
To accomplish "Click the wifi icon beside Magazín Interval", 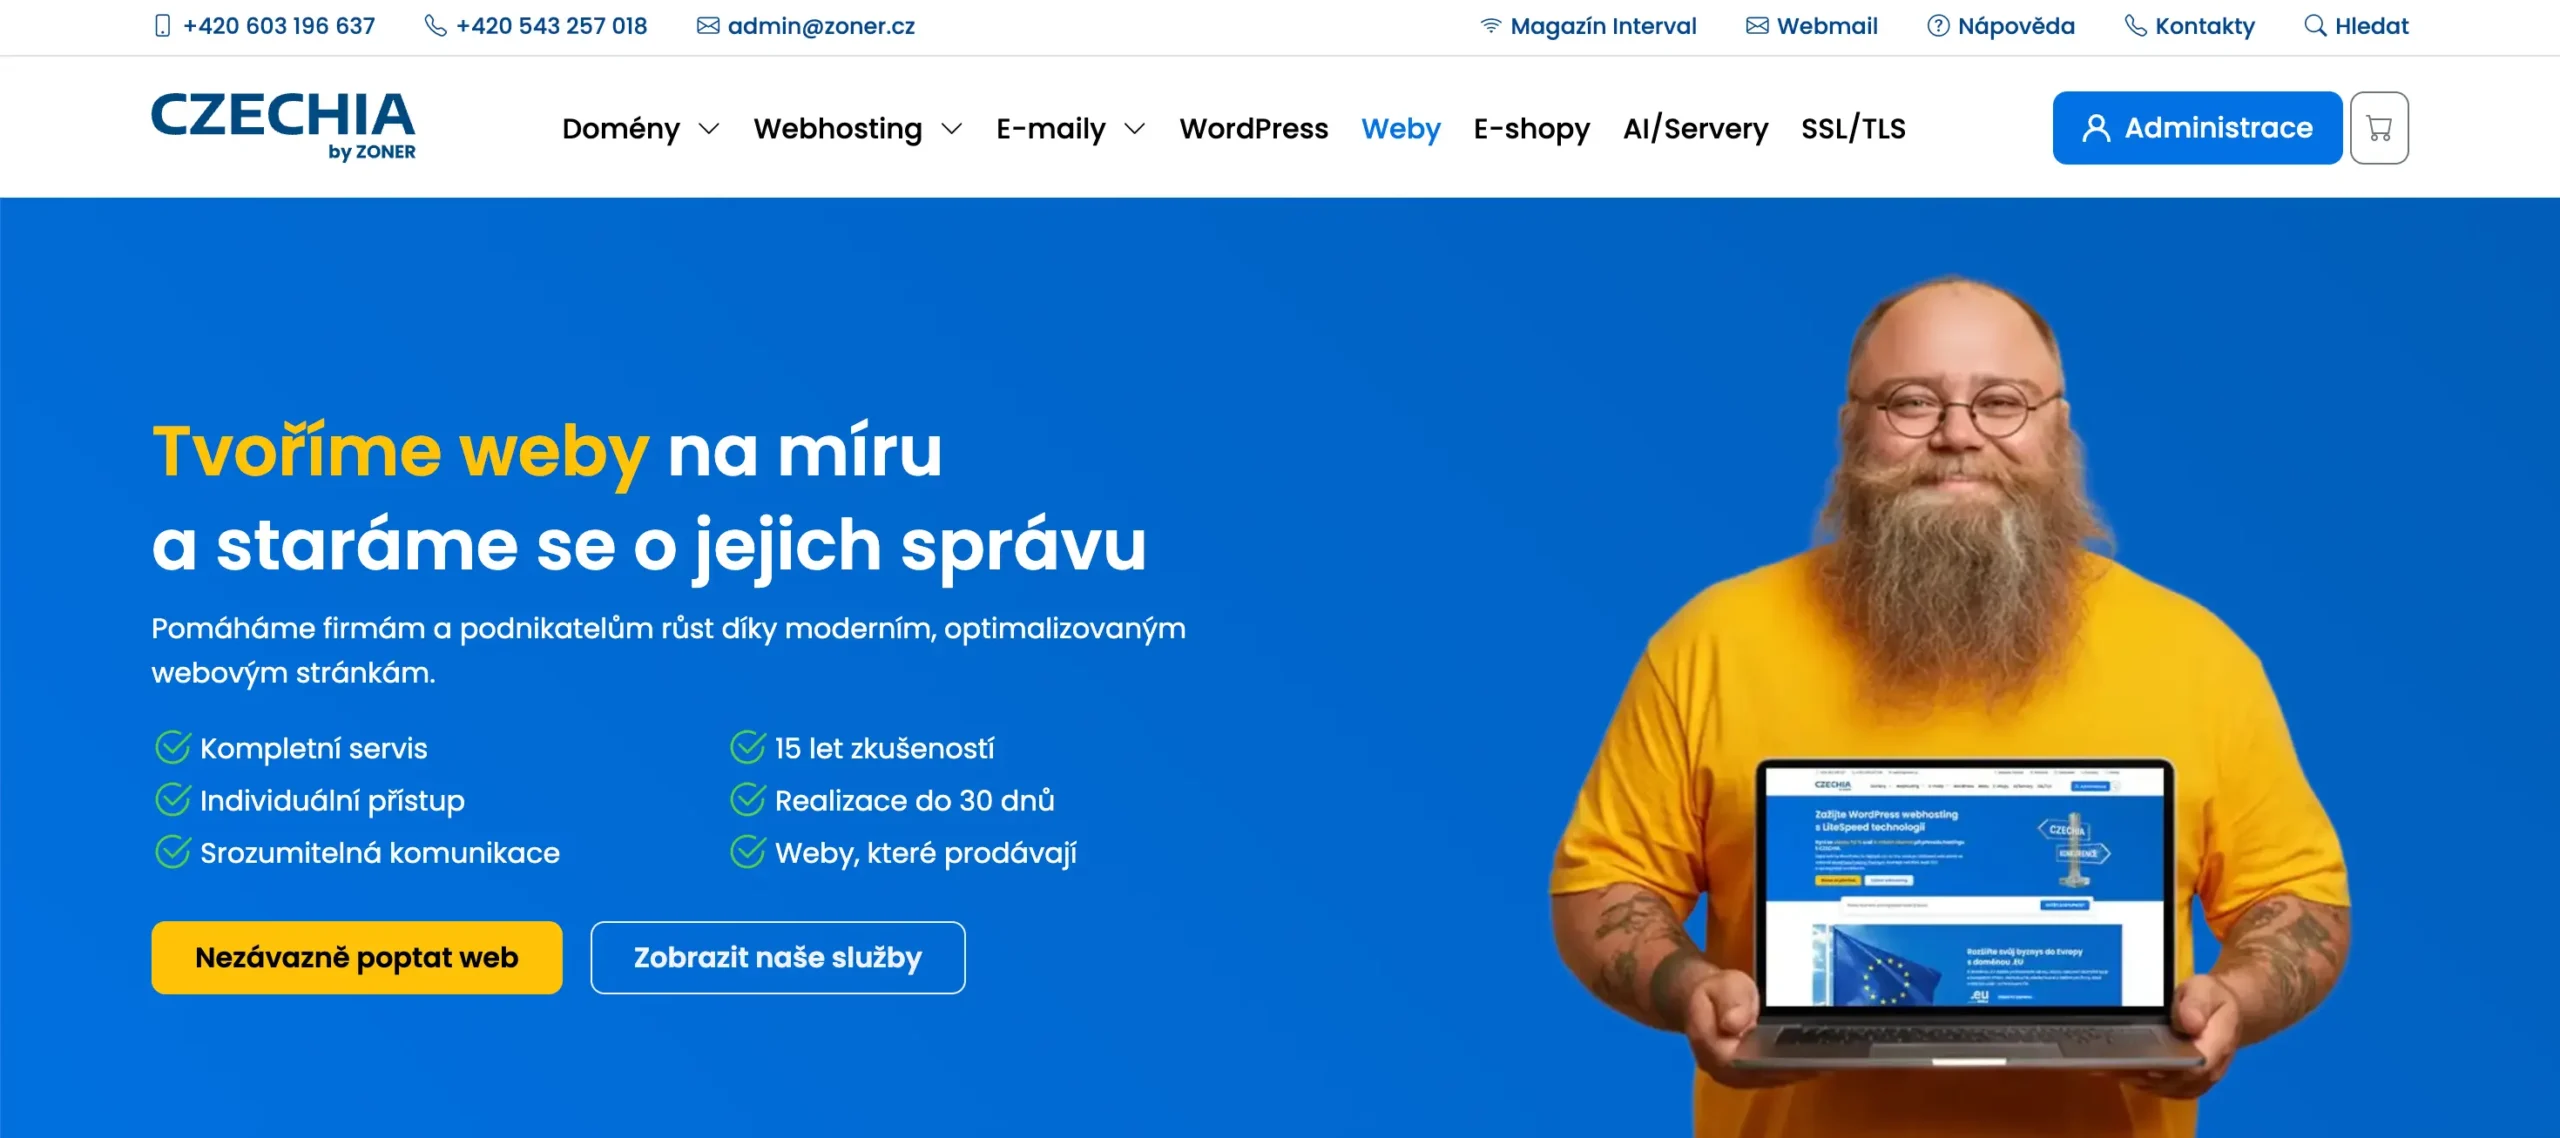I will coord(1491,26).
